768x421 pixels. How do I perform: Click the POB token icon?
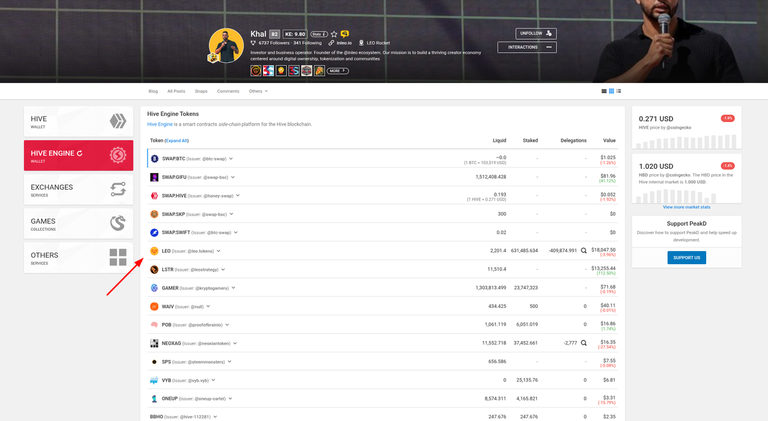click(154, 325)
